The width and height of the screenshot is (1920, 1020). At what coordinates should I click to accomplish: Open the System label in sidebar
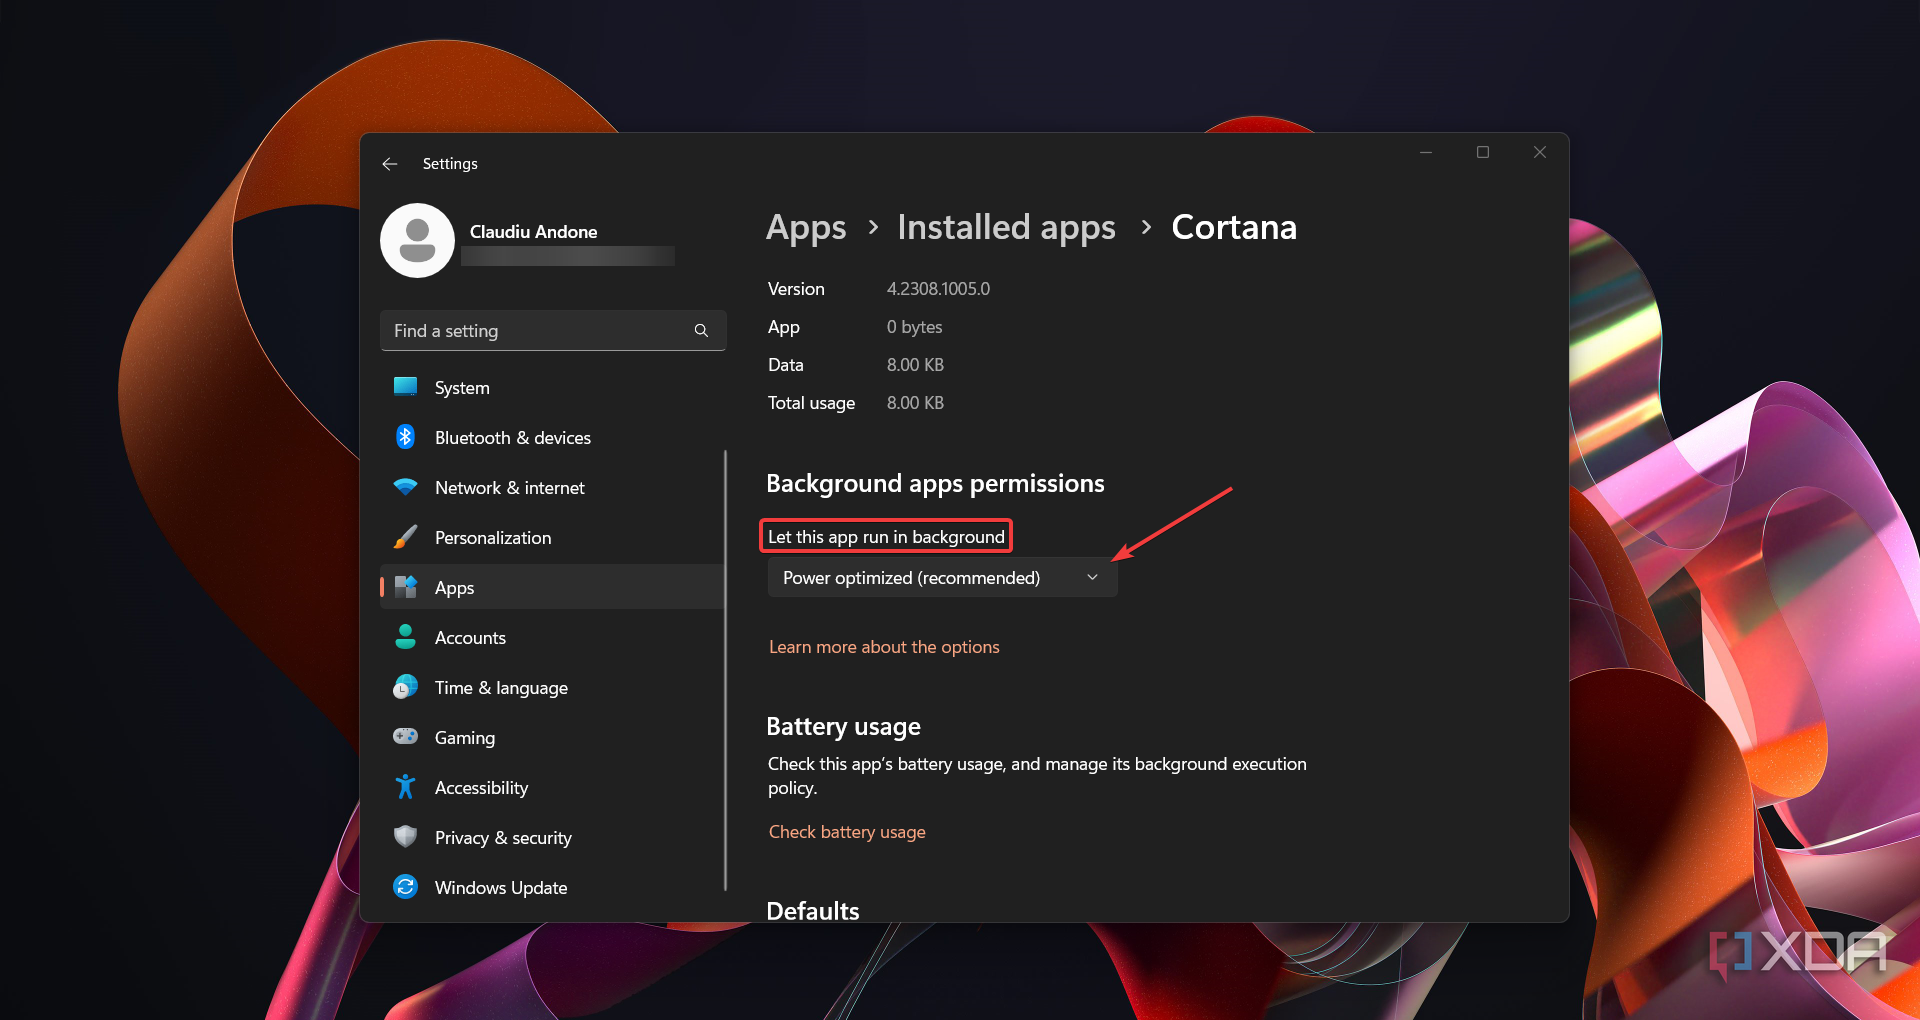462,388
